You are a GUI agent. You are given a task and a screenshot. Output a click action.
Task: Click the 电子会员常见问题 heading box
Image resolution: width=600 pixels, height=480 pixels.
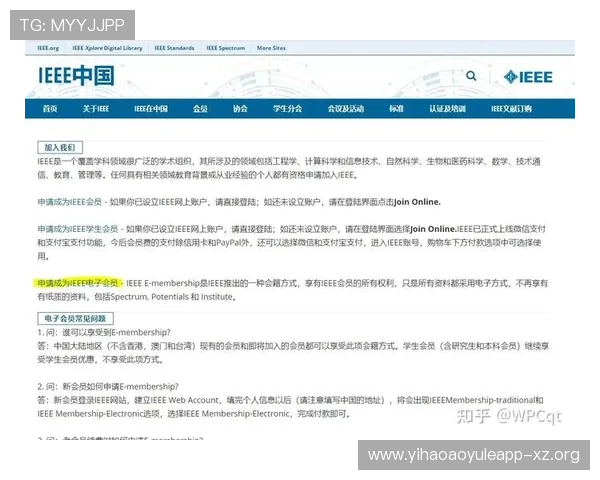75,318
